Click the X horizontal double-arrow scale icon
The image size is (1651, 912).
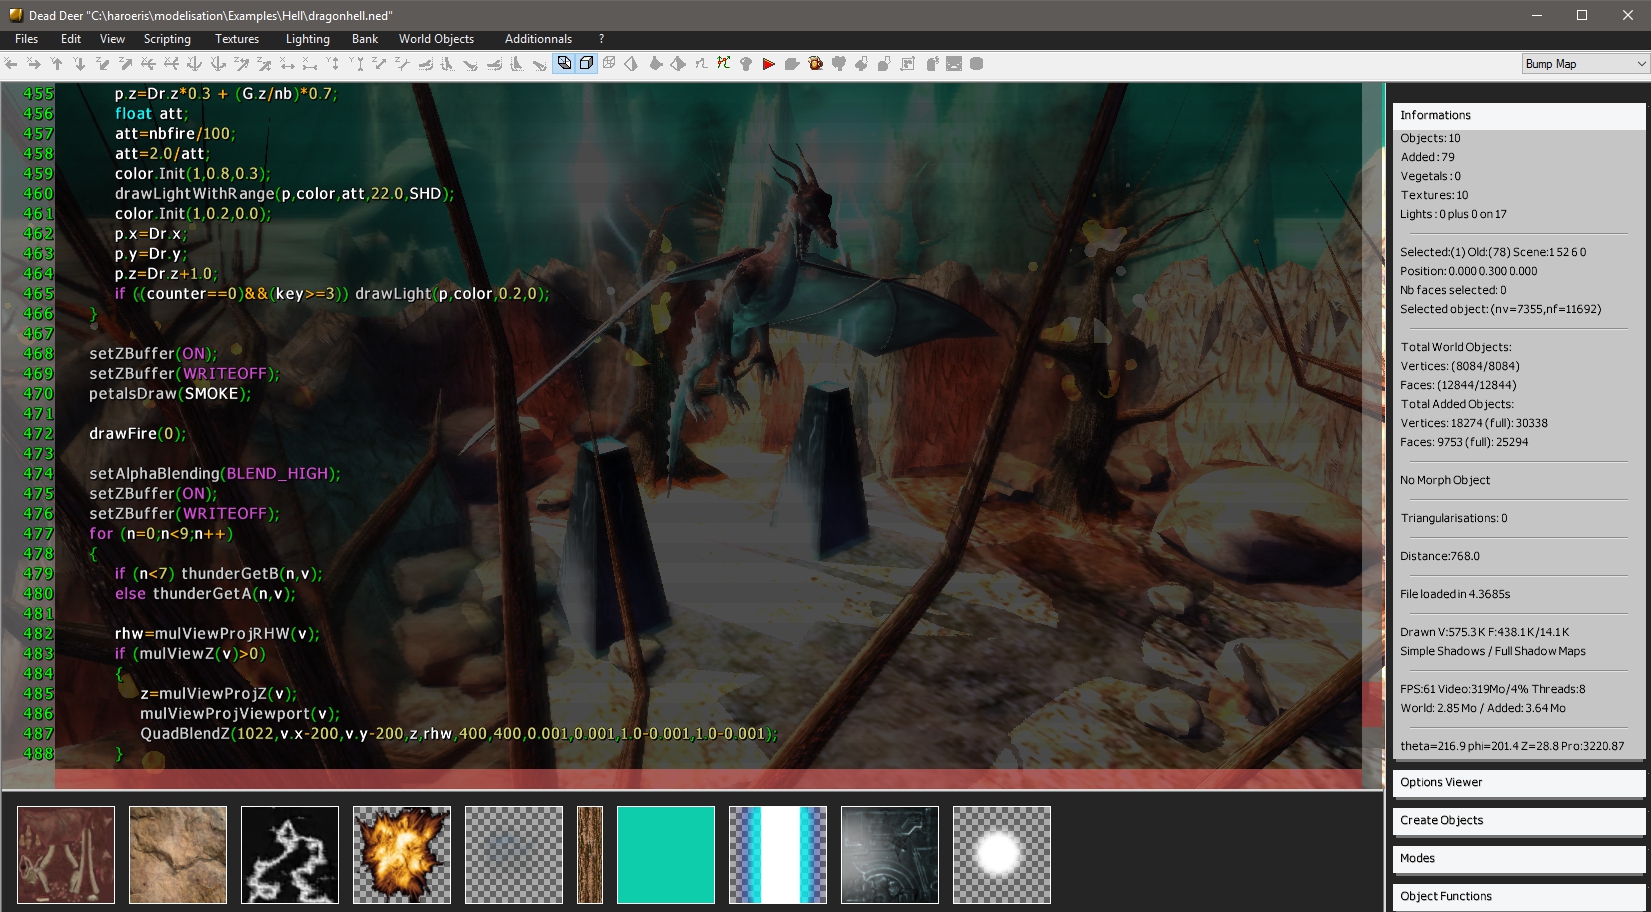pos(287,64)
